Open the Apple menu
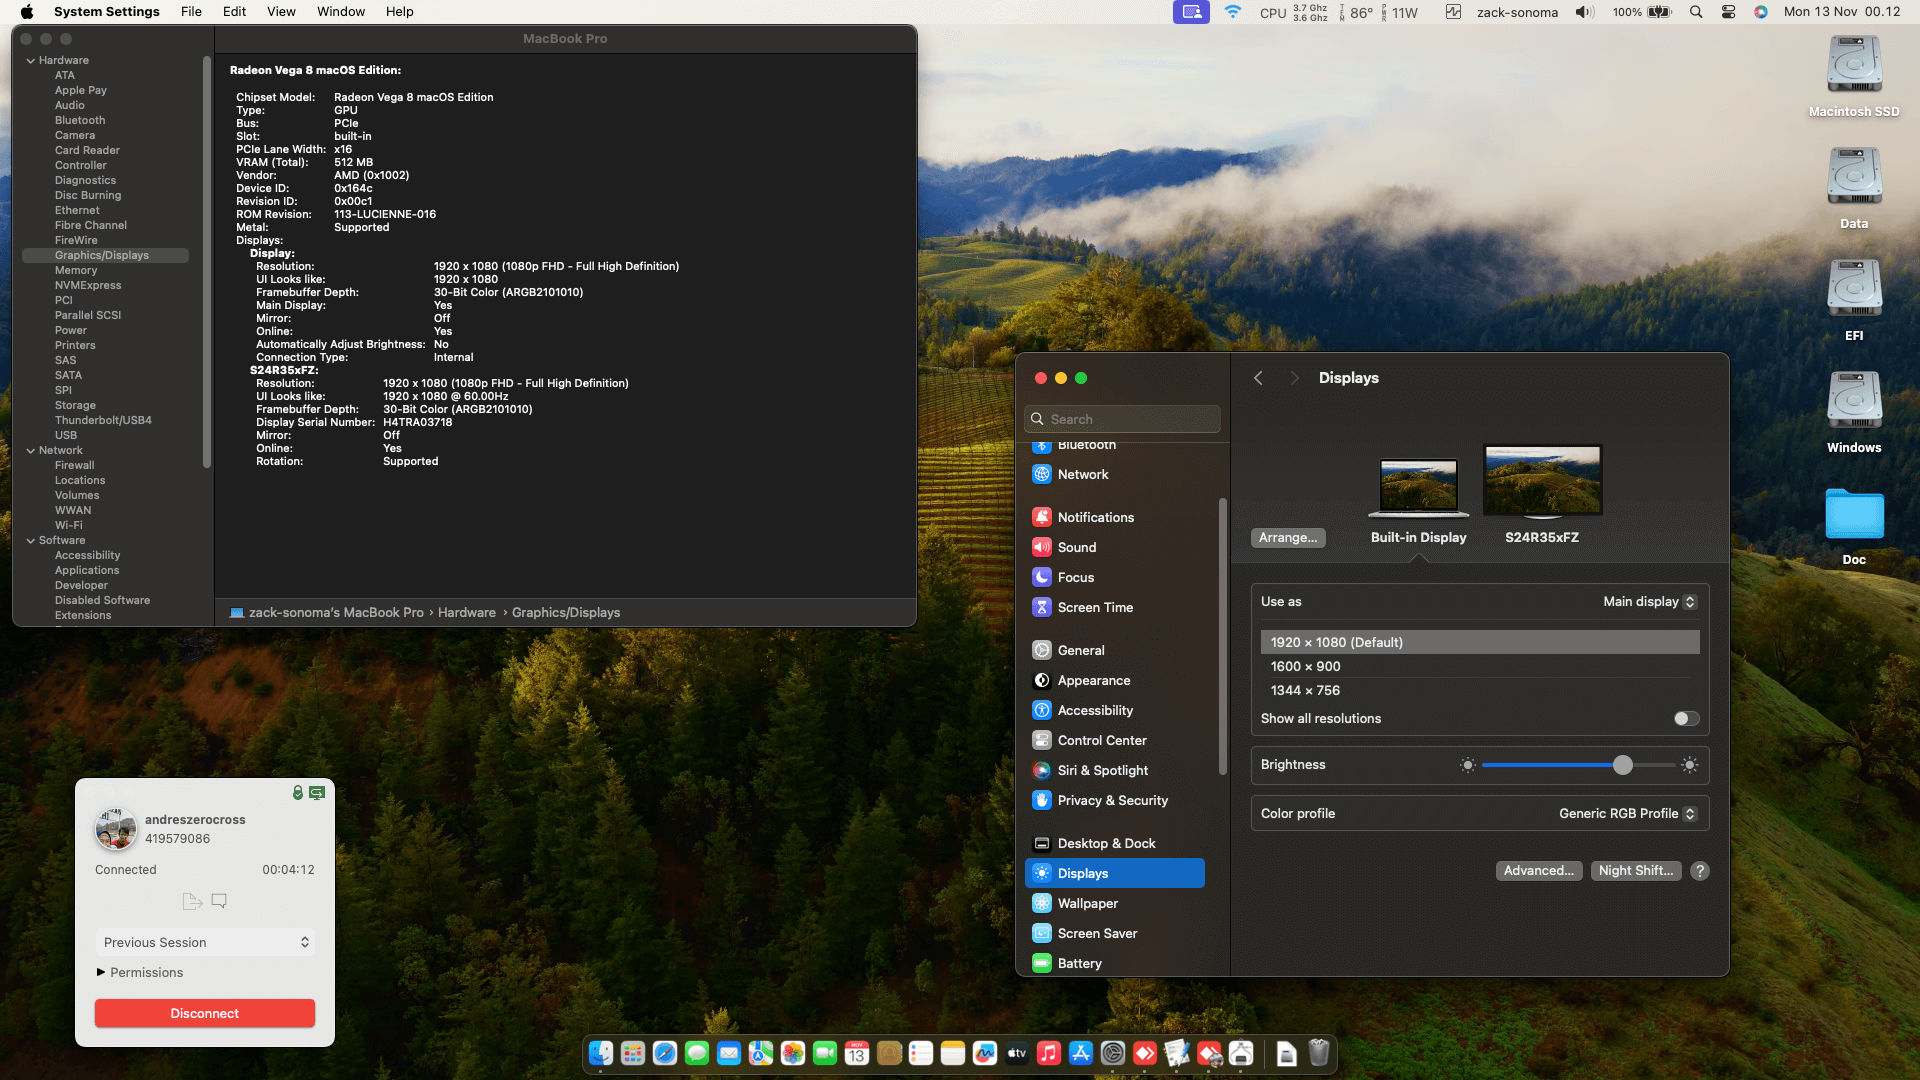 click(x=27, y=12)
